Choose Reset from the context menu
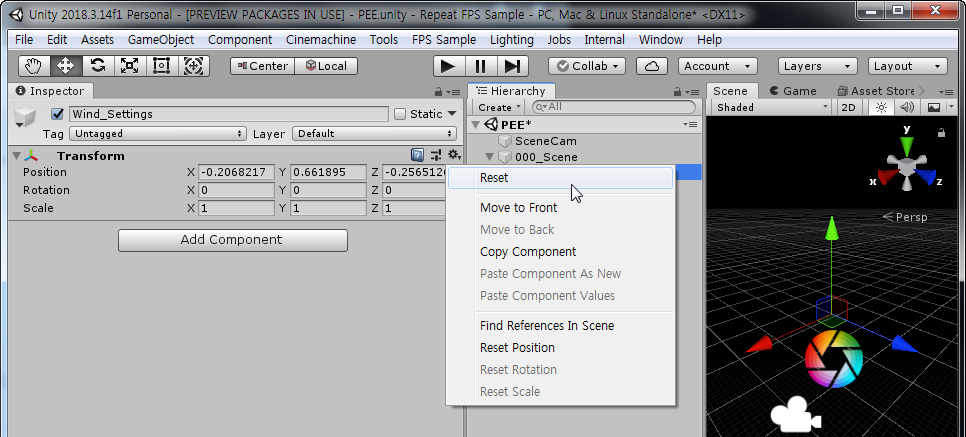 click(x=560, y=178)
